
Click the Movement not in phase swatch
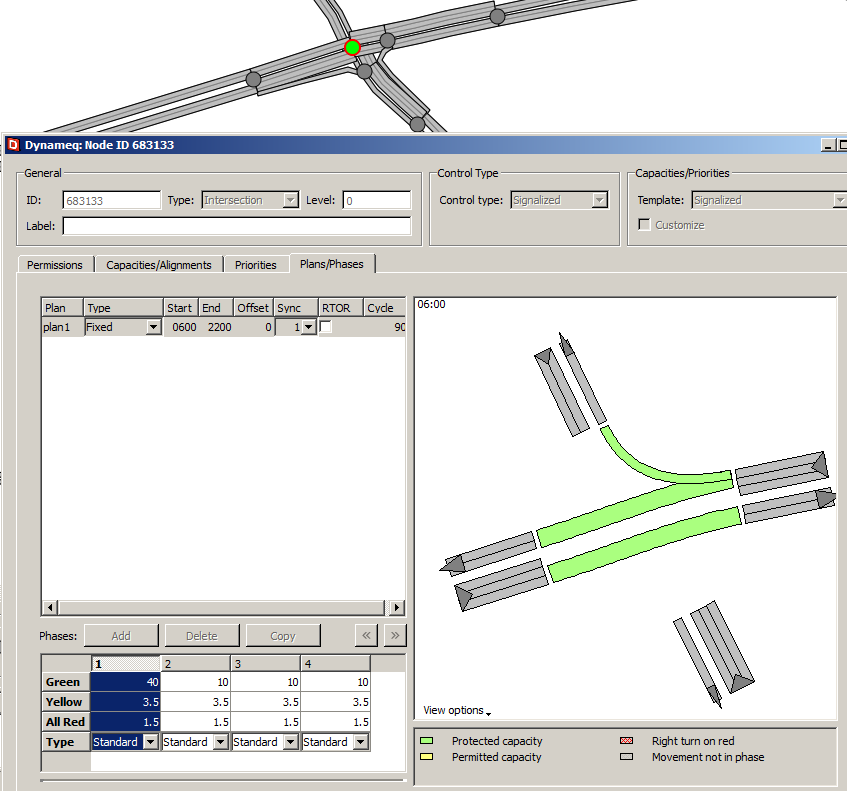[x=627, y=756]
